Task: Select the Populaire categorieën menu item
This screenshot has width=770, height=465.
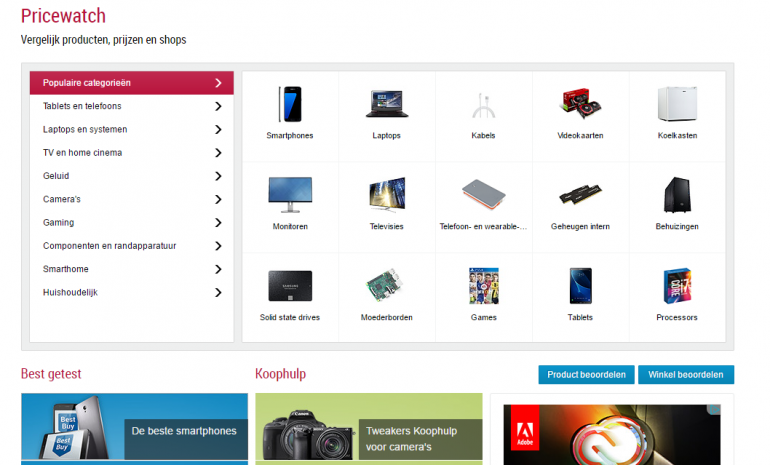Action: tap(132, 83)
